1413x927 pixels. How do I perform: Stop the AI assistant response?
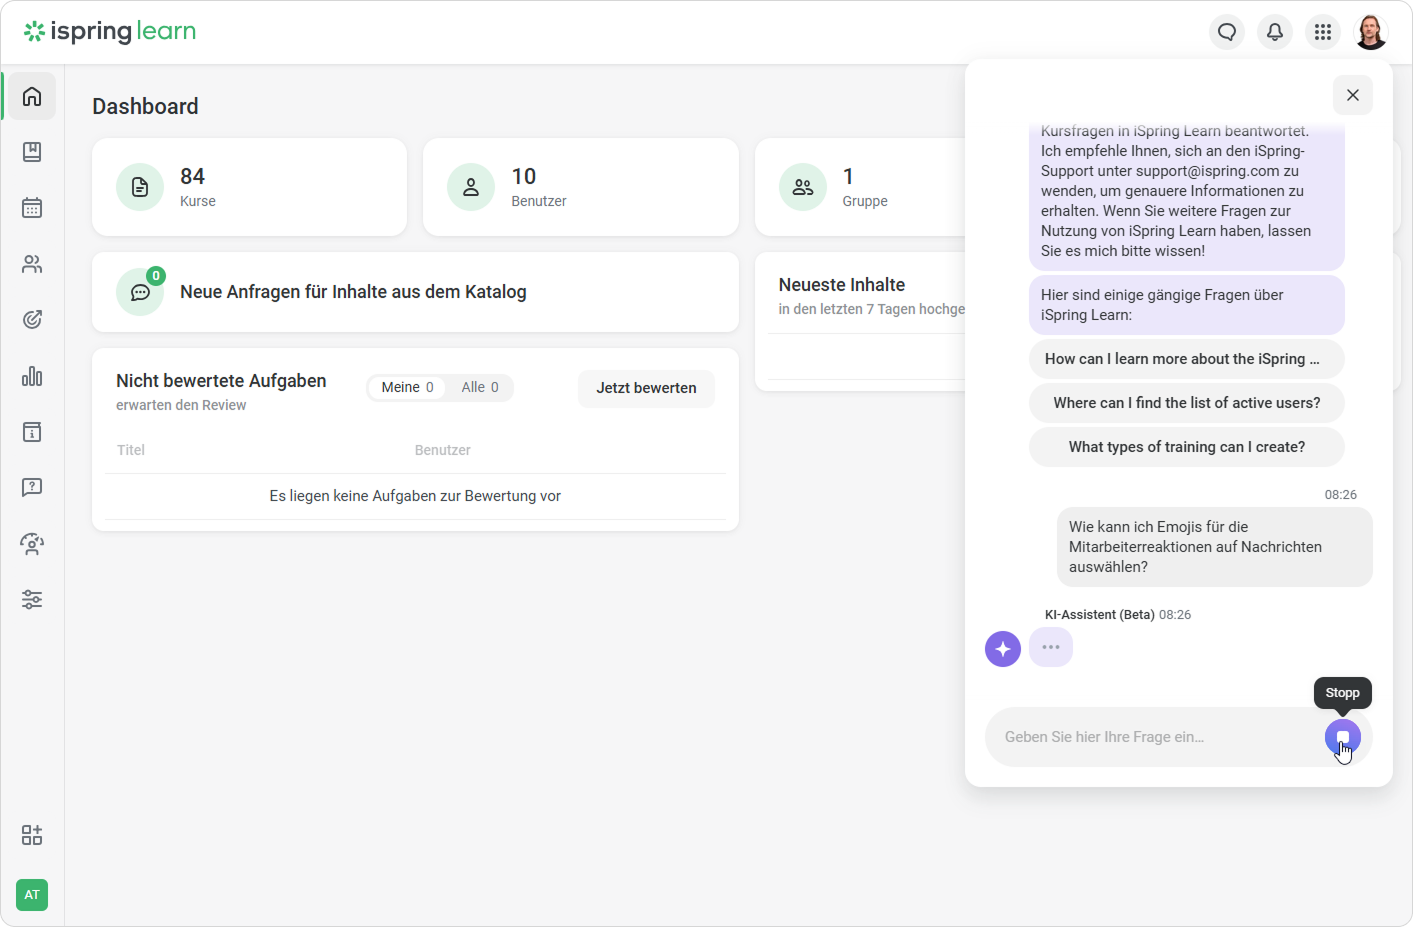pos(1342,737)
